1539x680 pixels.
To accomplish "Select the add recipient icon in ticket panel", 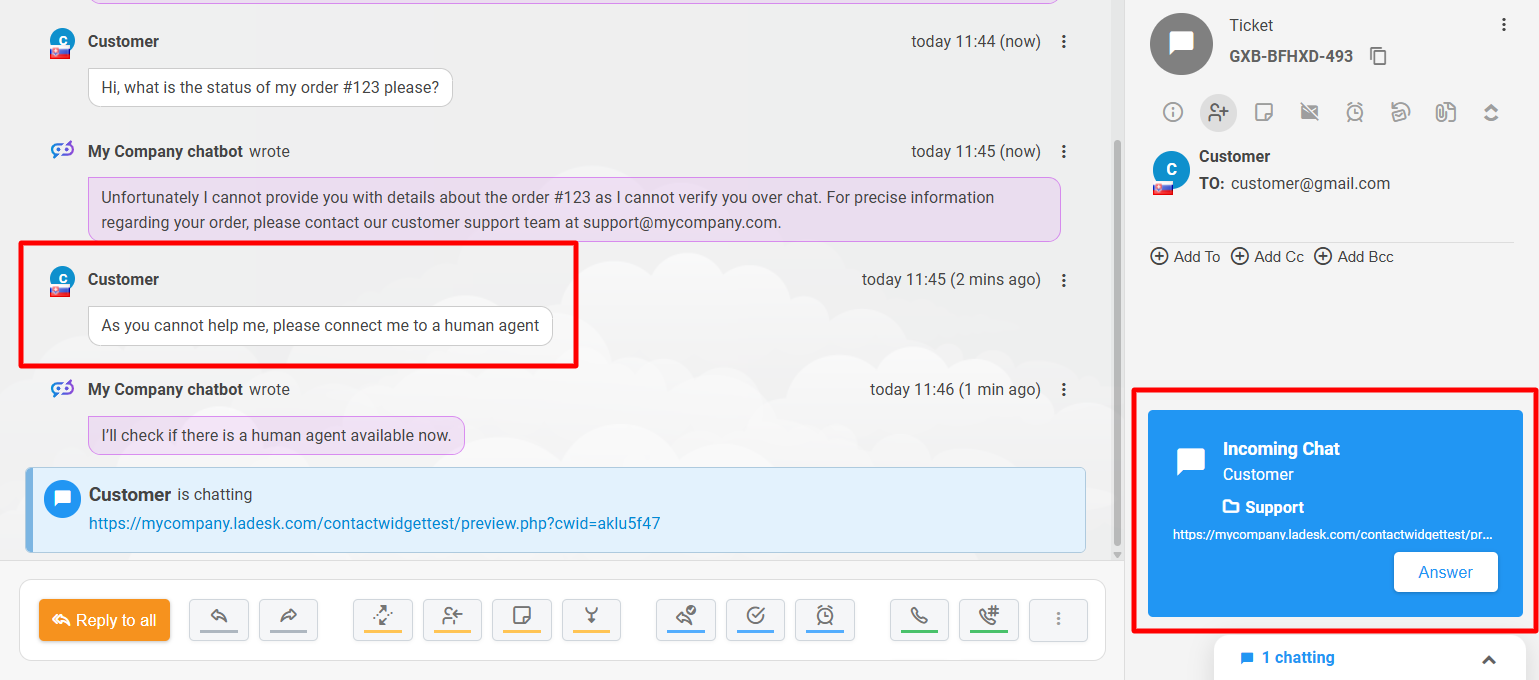I will (x=1218, y=112).
